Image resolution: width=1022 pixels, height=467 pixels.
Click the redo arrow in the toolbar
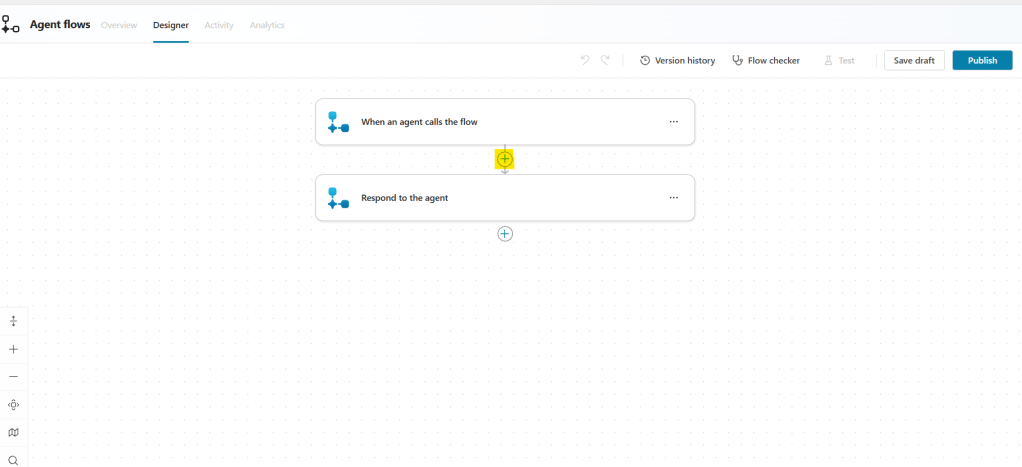tap(605, 61)
